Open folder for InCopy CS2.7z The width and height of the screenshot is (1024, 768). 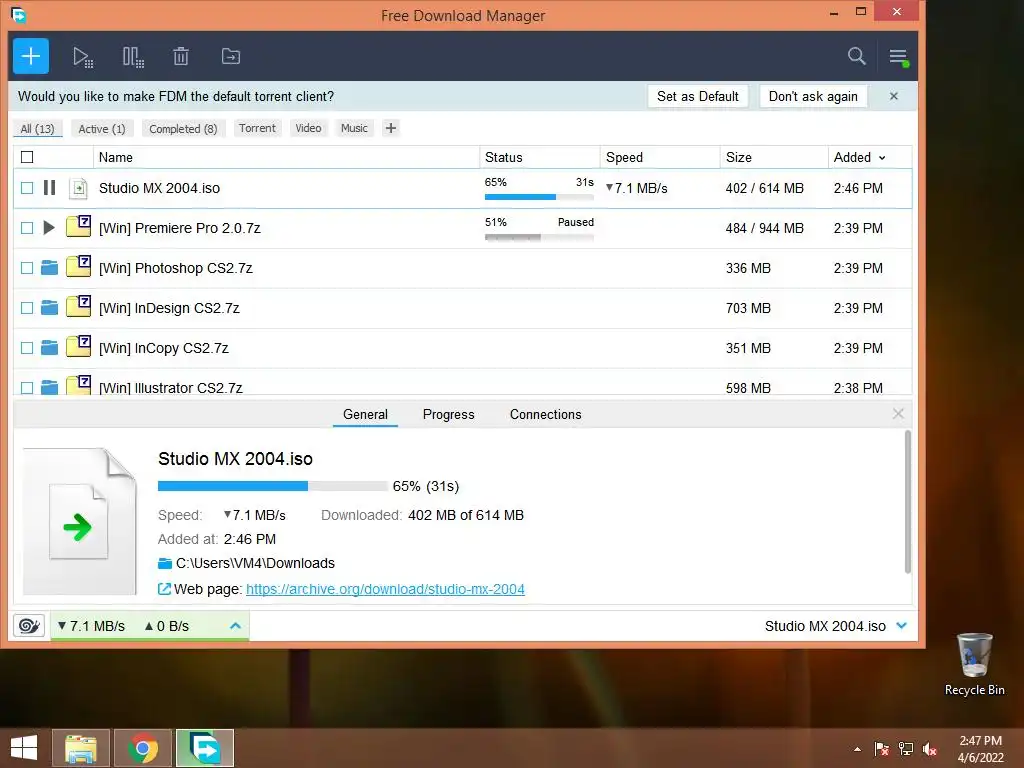[x=50, y=347]
